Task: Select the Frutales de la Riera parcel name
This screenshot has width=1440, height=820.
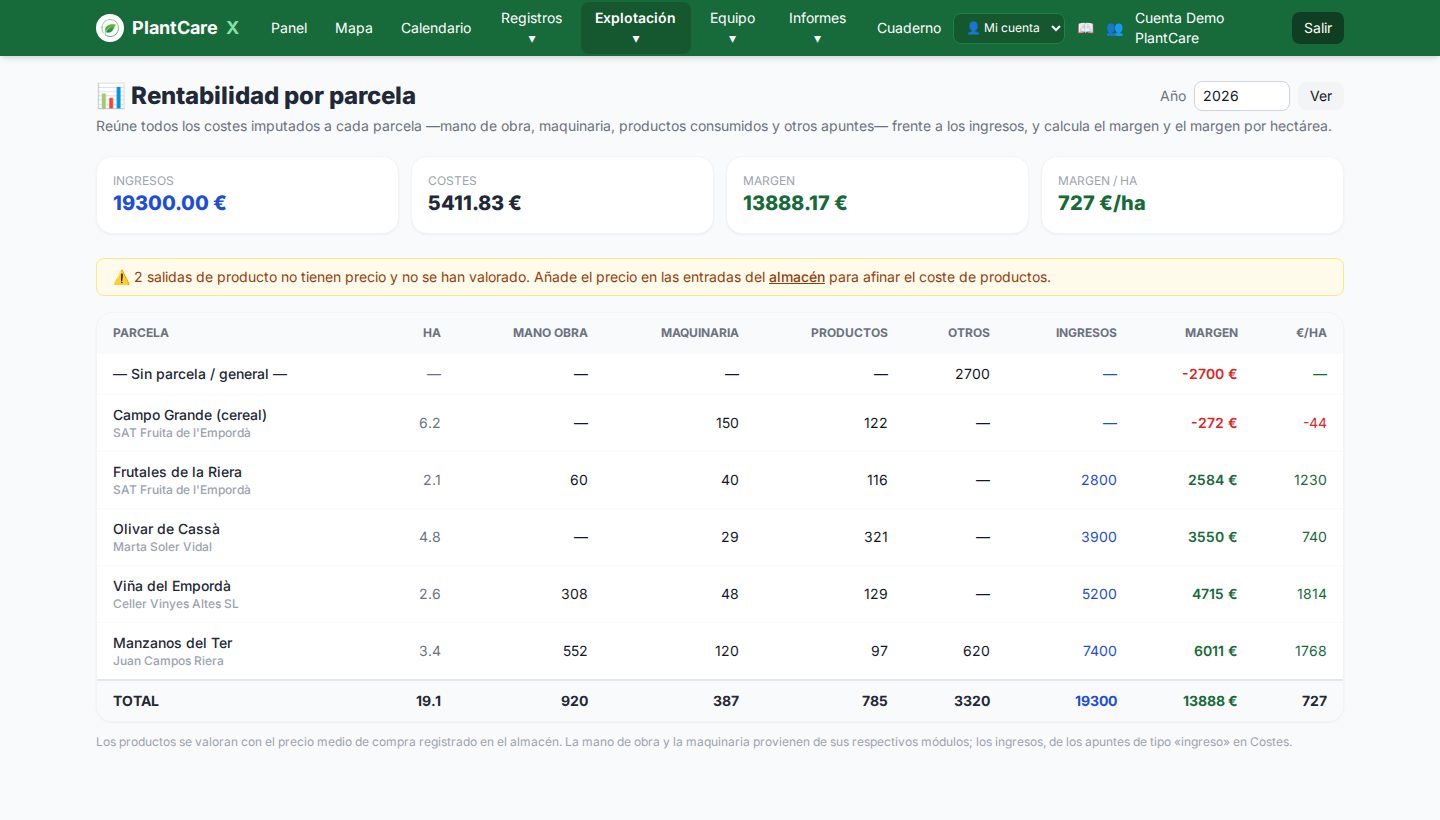Action: pyautogui.click(x=177, y=472)
